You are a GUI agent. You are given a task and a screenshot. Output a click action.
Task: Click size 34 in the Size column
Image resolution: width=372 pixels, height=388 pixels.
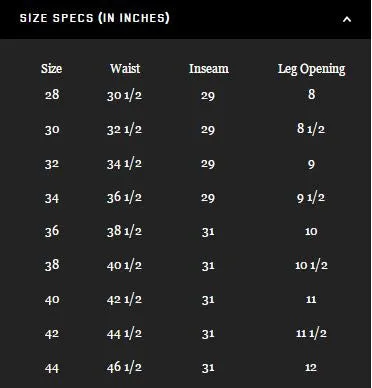click(x=52, y=198)
